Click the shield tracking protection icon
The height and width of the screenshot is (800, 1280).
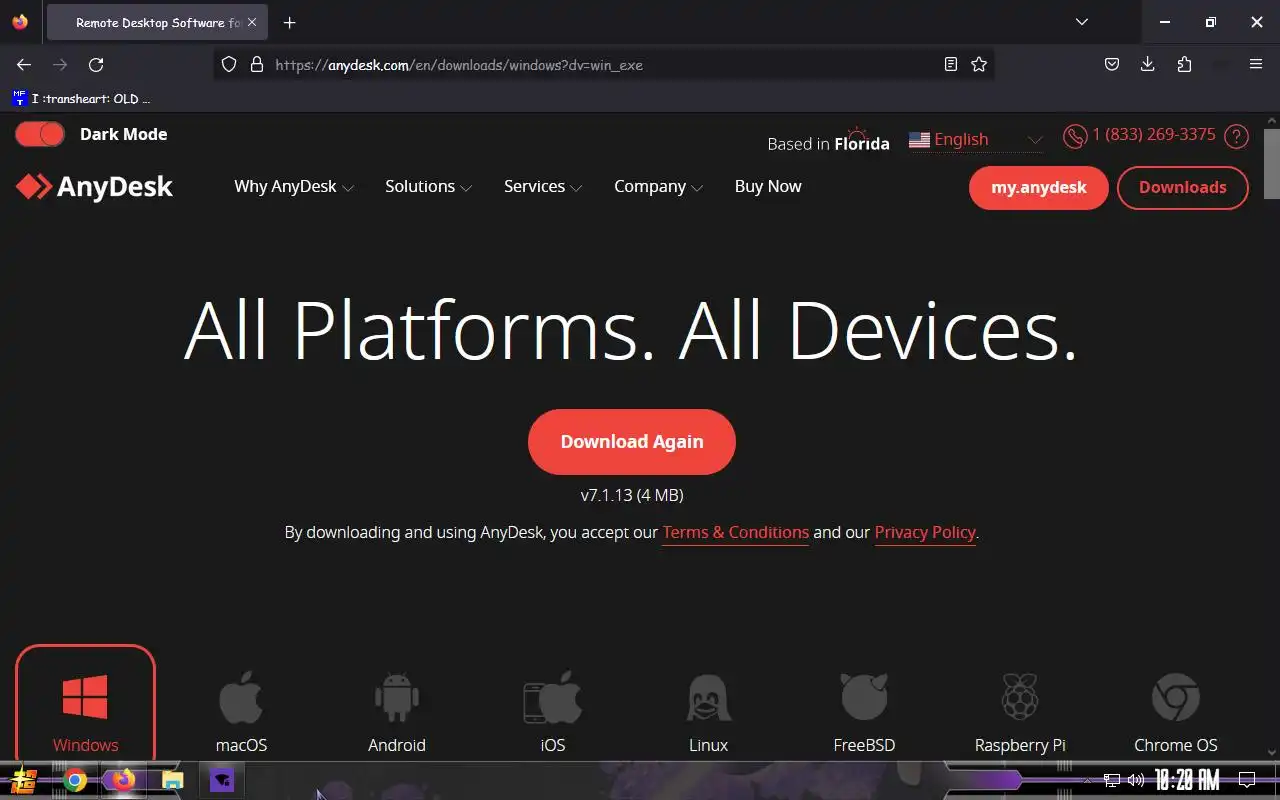tap(229, 64)
